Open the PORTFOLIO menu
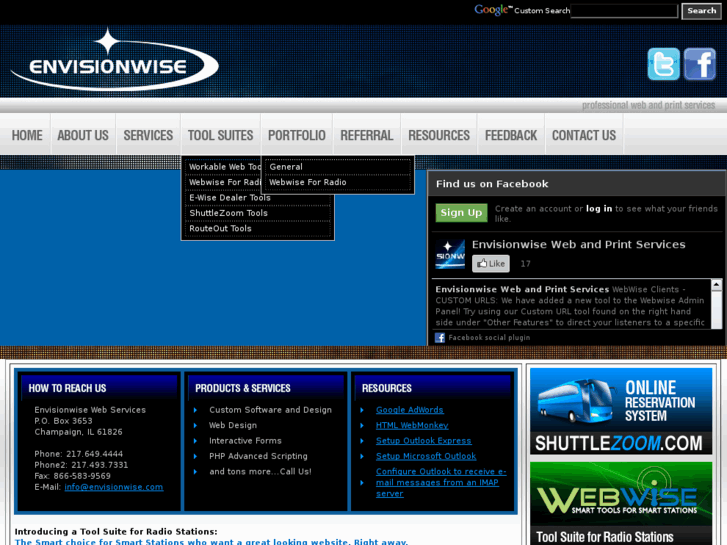This screenshot has height=545, width=727. [x=297, y=135]
